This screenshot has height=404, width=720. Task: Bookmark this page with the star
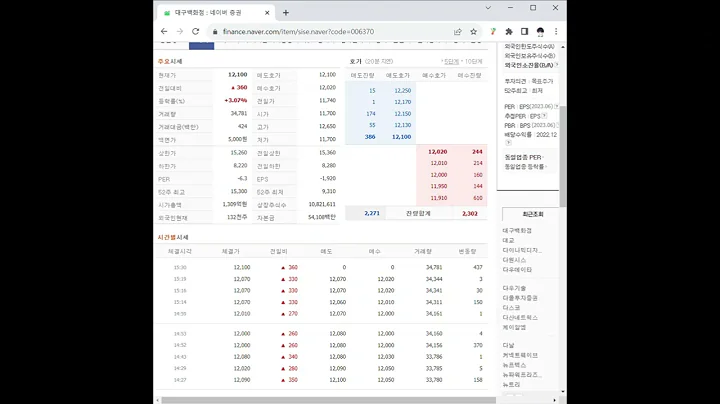click(473, 32)
